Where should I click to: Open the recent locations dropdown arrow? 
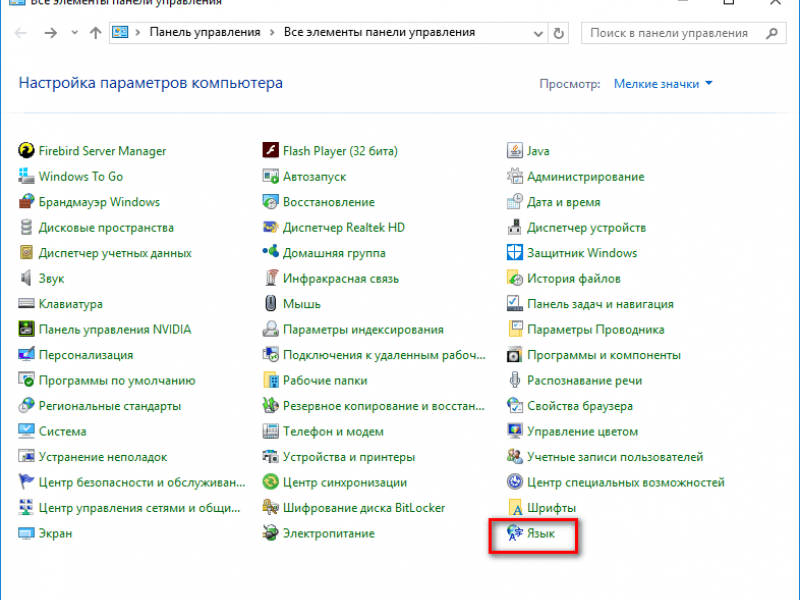[x=74, y=33]
